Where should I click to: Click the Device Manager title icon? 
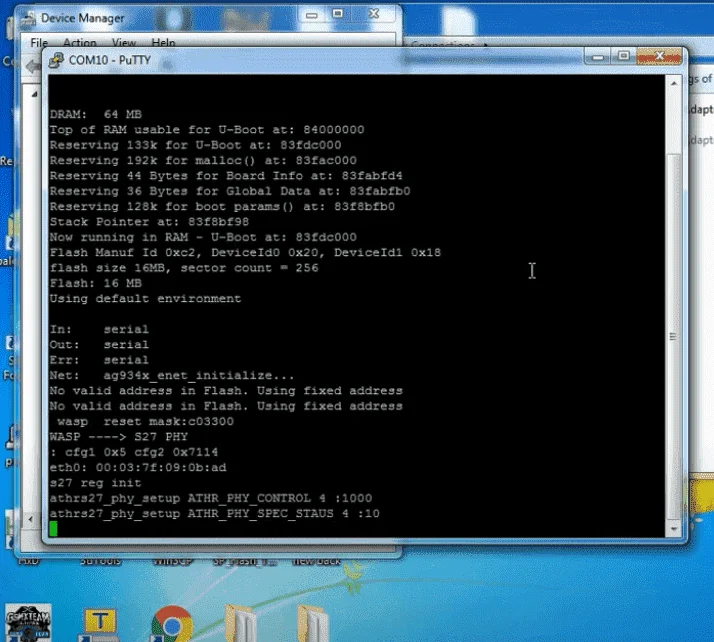tap(28, 18)
